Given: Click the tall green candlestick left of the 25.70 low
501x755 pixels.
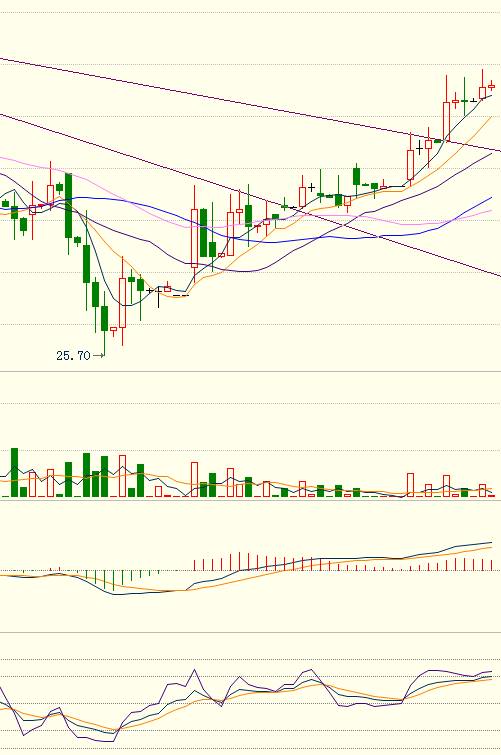Looking at the screenshot, I should pos(68,206).
